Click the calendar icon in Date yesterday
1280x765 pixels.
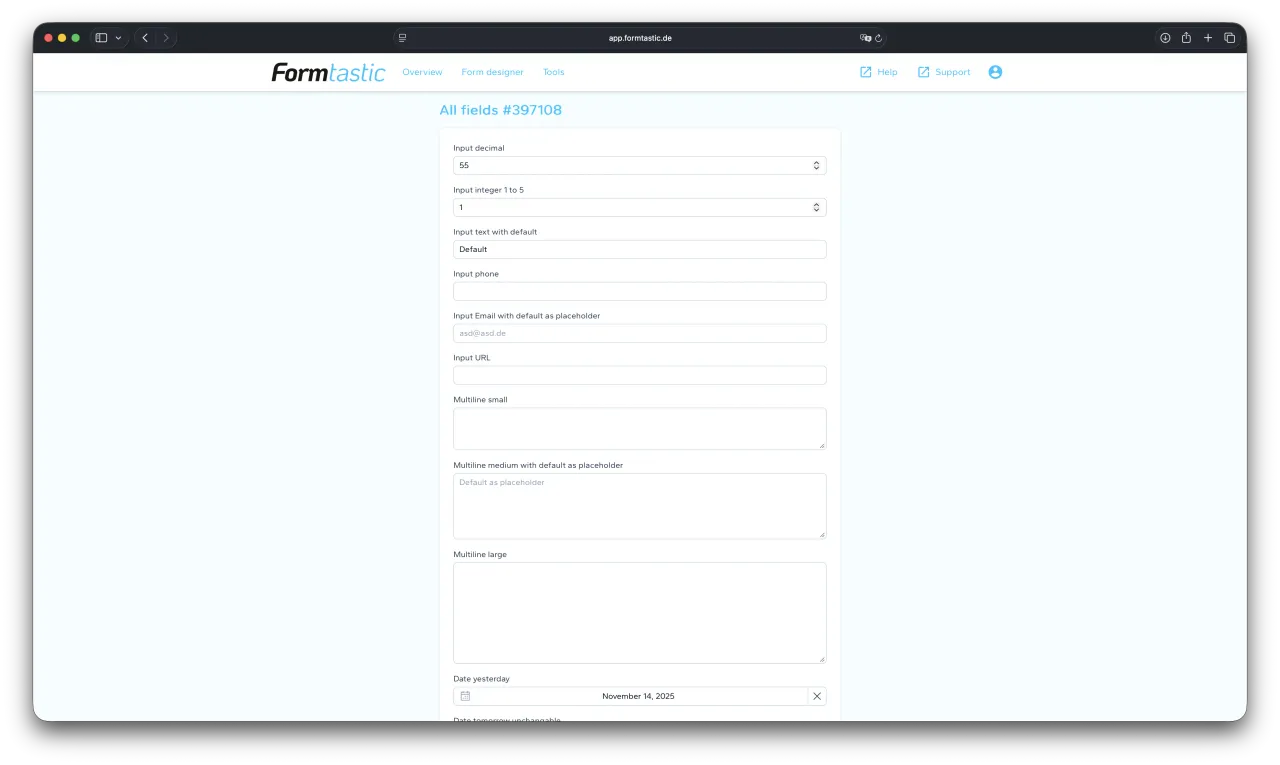click(465, 696)
